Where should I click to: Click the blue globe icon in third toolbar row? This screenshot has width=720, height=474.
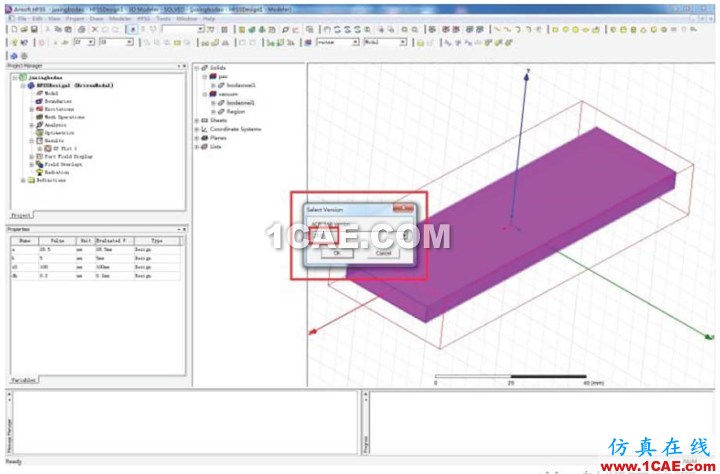click(x=14, y=56)
